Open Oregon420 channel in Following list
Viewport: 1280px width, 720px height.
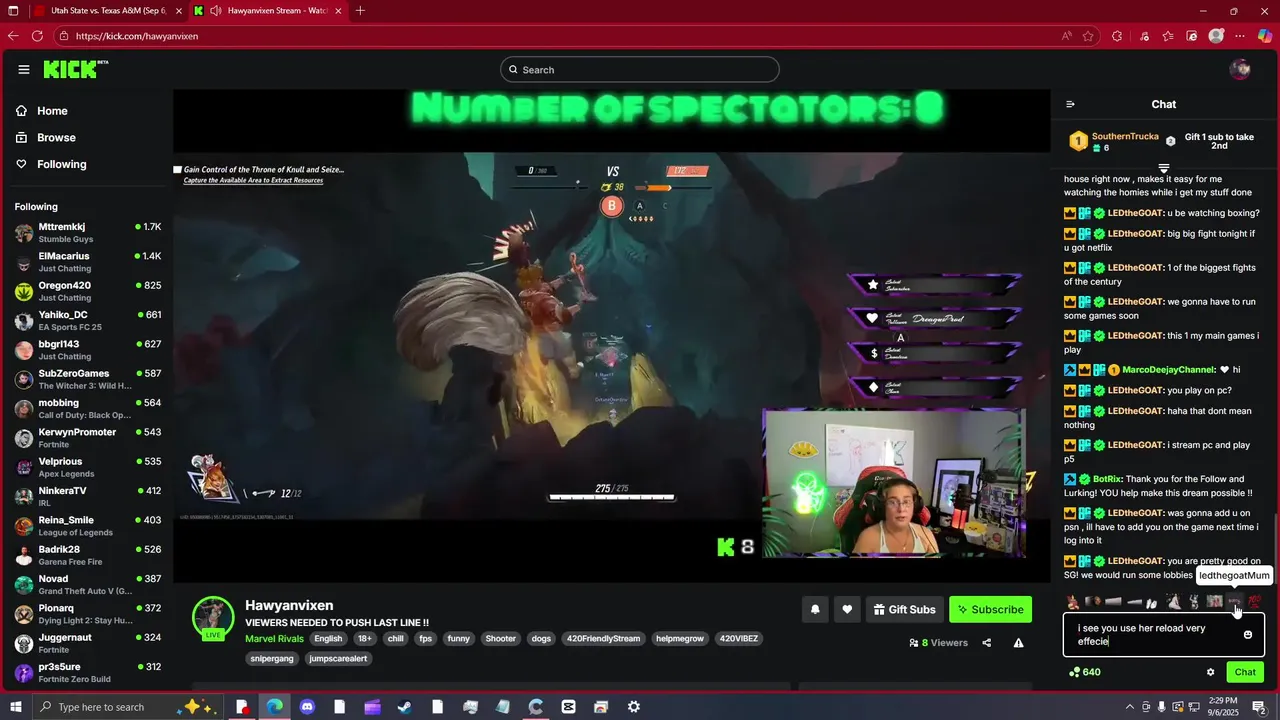tap(88, 291)
